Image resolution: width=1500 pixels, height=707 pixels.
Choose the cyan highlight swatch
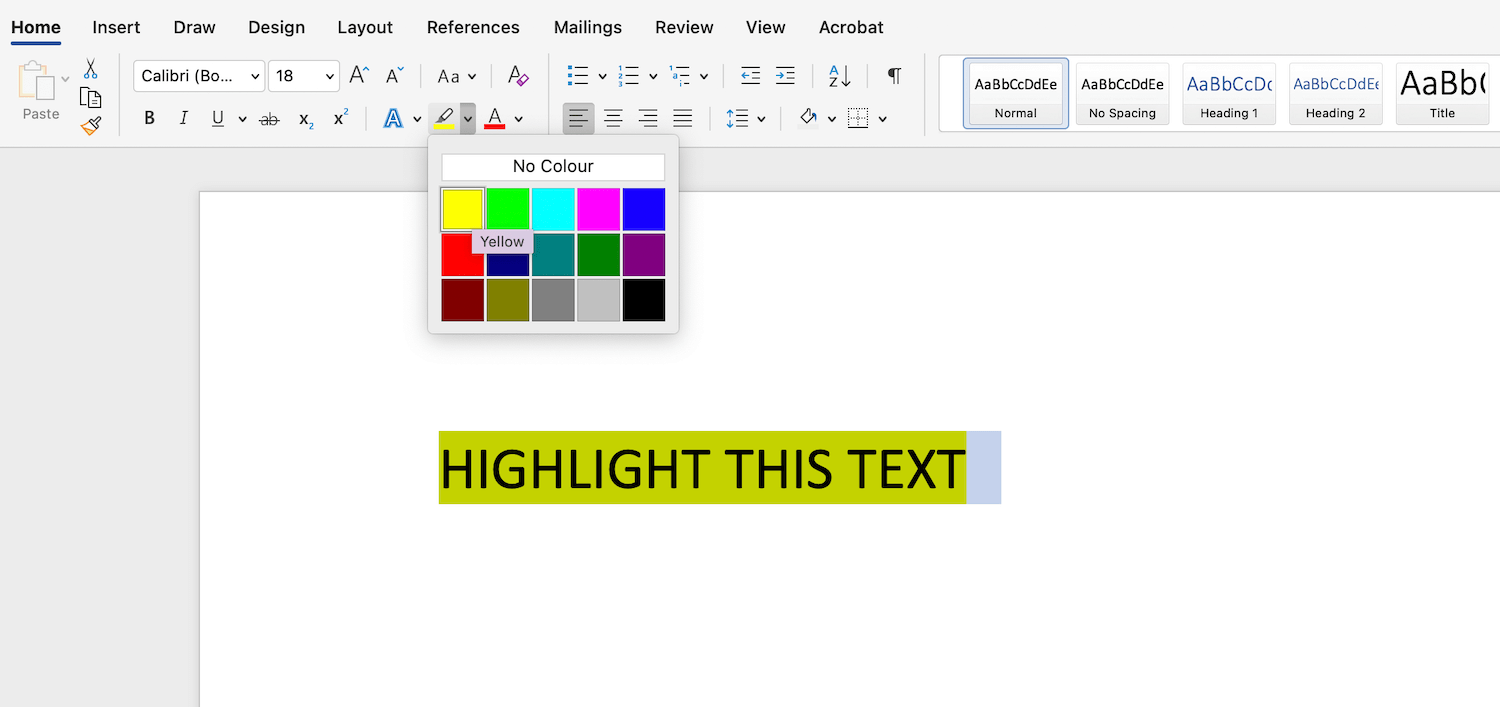tap(553, 209)
